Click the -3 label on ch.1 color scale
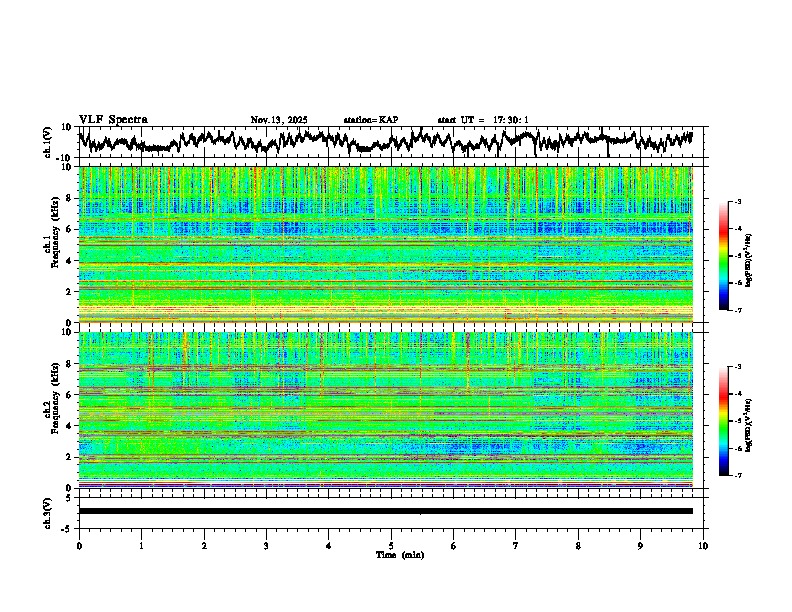The image size is (792, 612). point(737,202)
